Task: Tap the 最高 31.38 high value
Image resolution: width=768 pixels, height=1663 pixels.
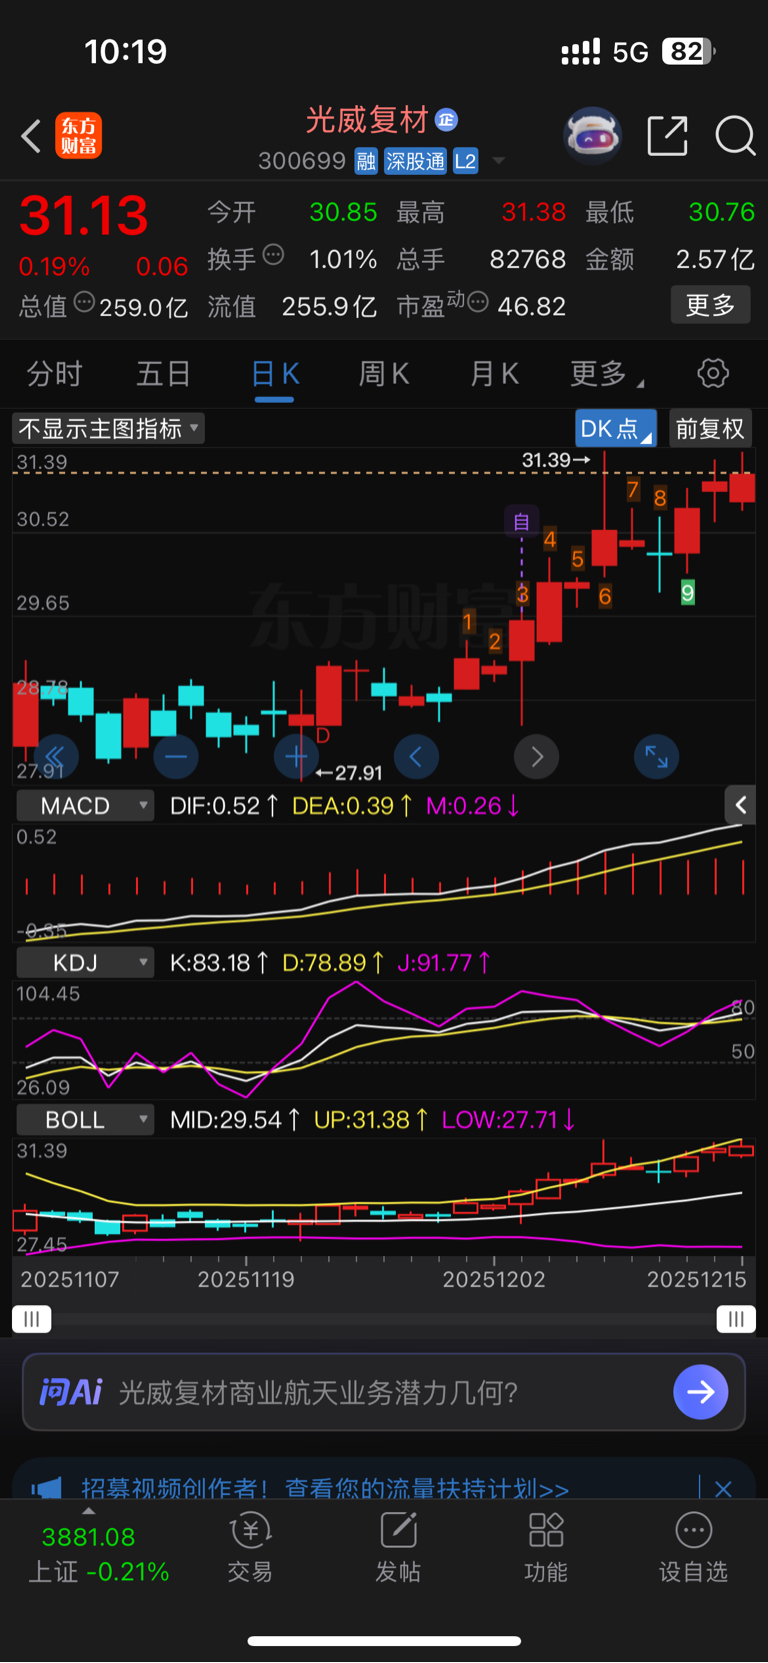Action: coord(481,212)
